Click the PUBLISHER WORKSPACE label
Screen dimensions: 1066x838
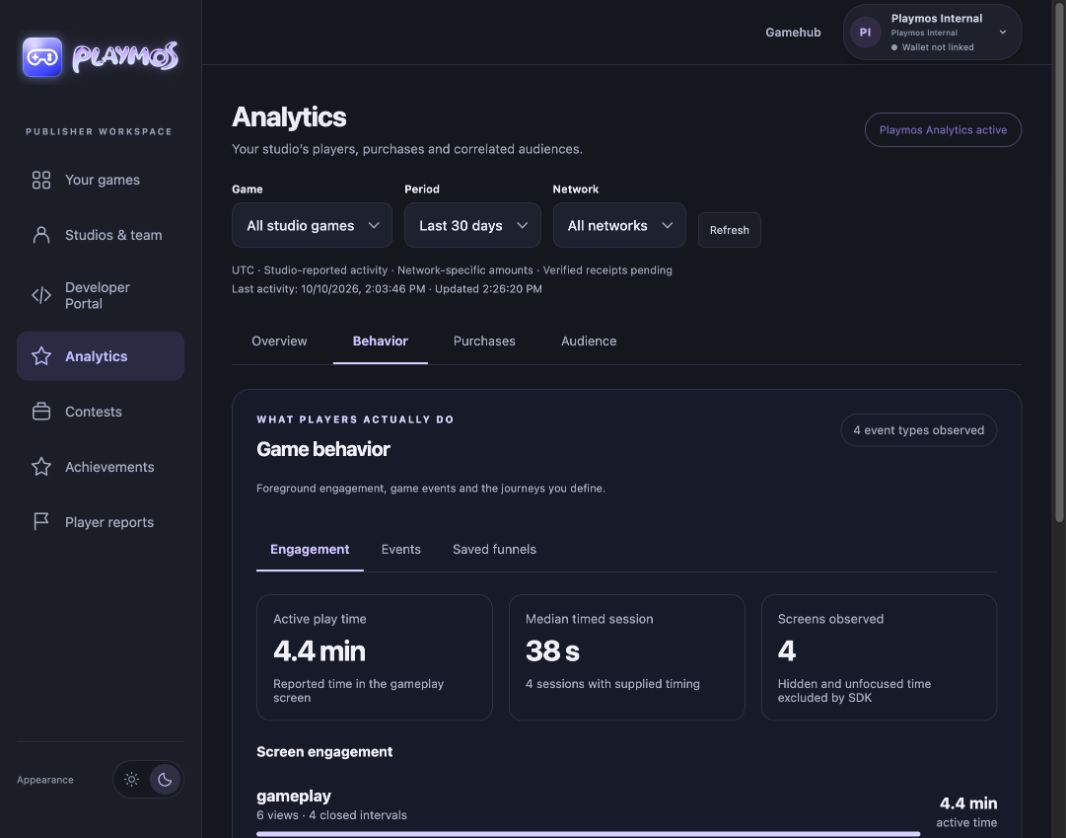(x=99, y=131)
